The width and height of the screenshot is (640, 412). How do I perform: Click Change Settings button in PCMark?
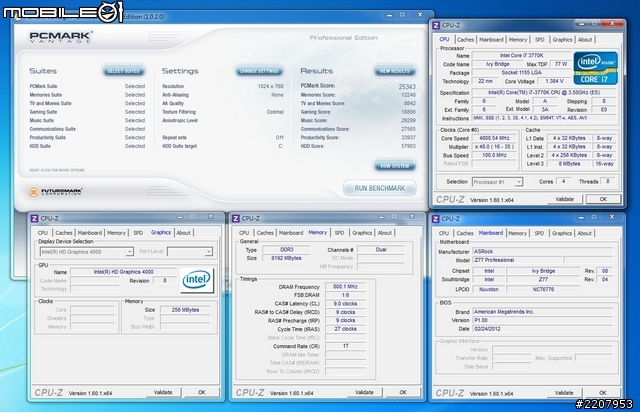pos(259,71)
